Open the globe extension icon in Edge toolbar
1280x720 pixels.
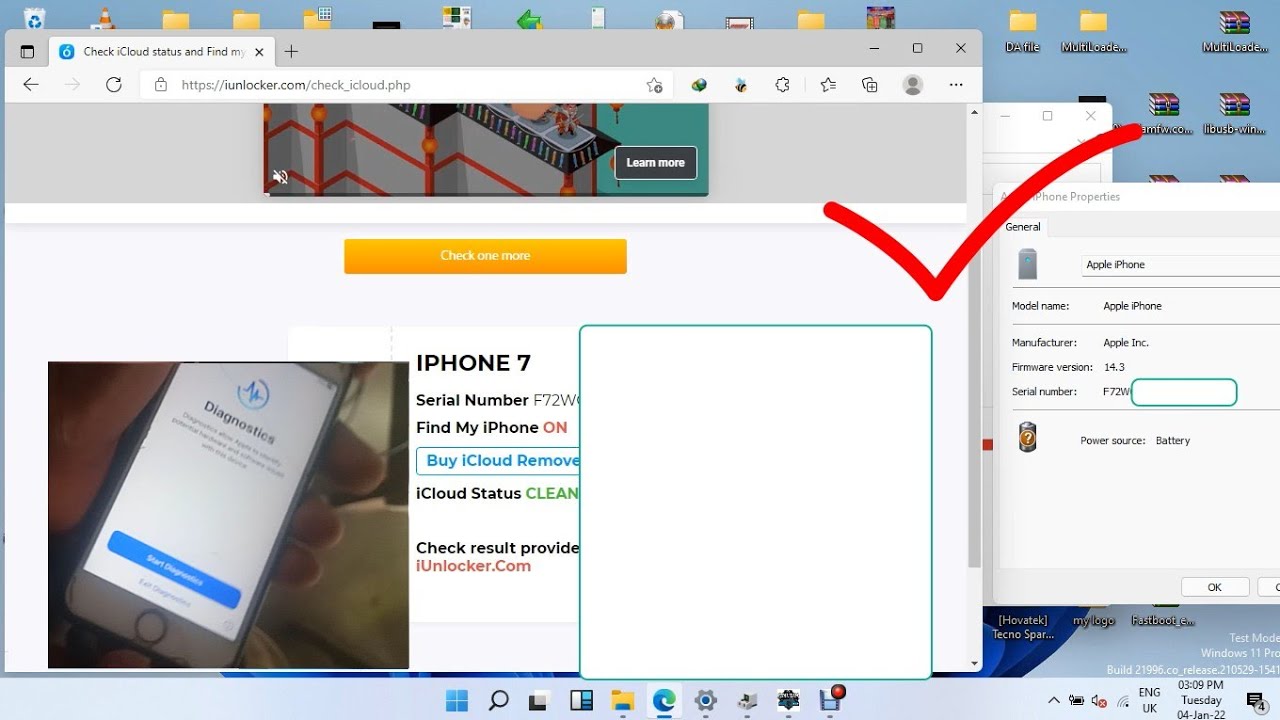tap(699, 85)
